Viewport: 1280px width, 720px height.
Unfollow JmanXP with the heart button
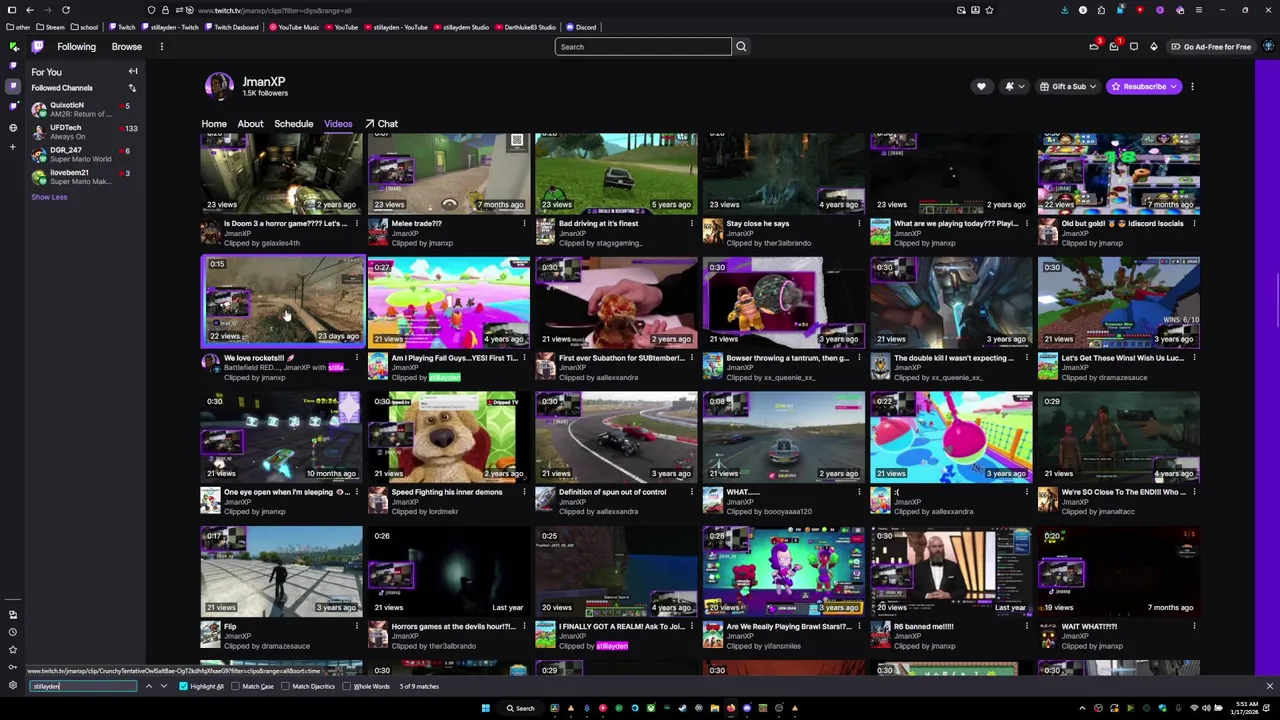point(981,87)
